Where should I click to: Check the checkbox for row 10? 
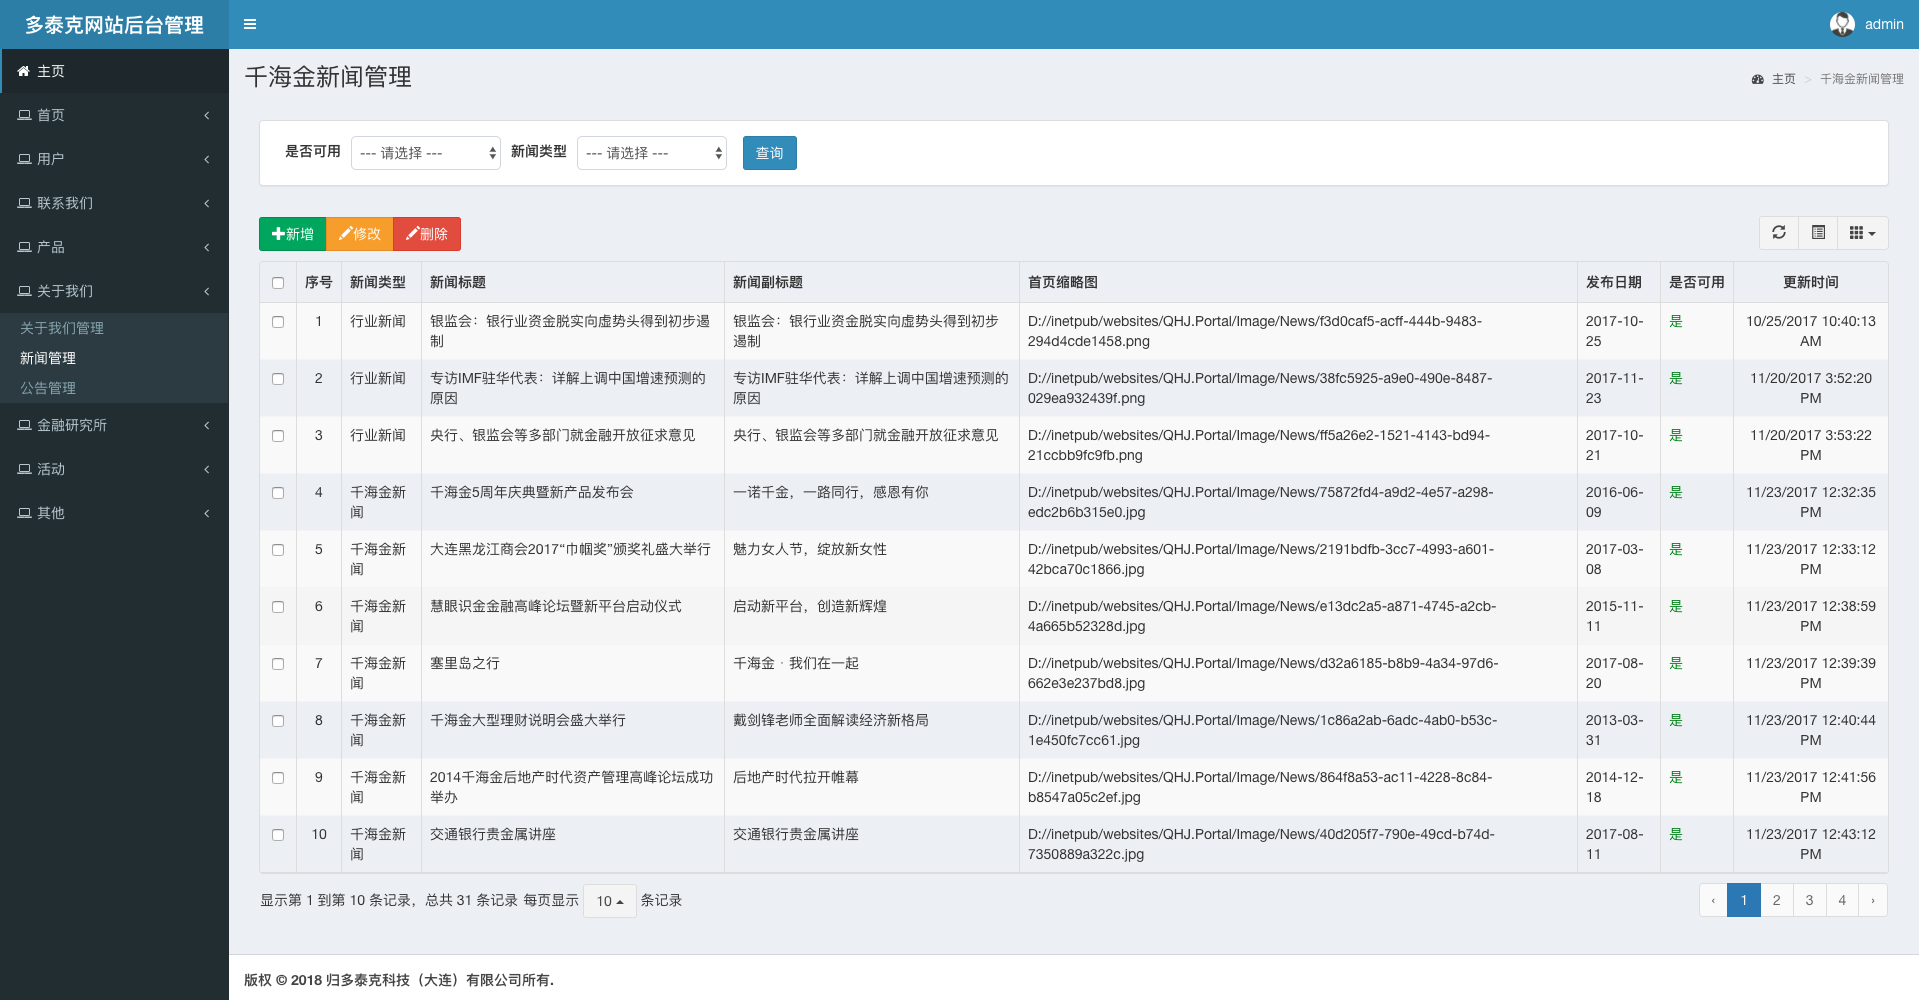tap(278, 835)
